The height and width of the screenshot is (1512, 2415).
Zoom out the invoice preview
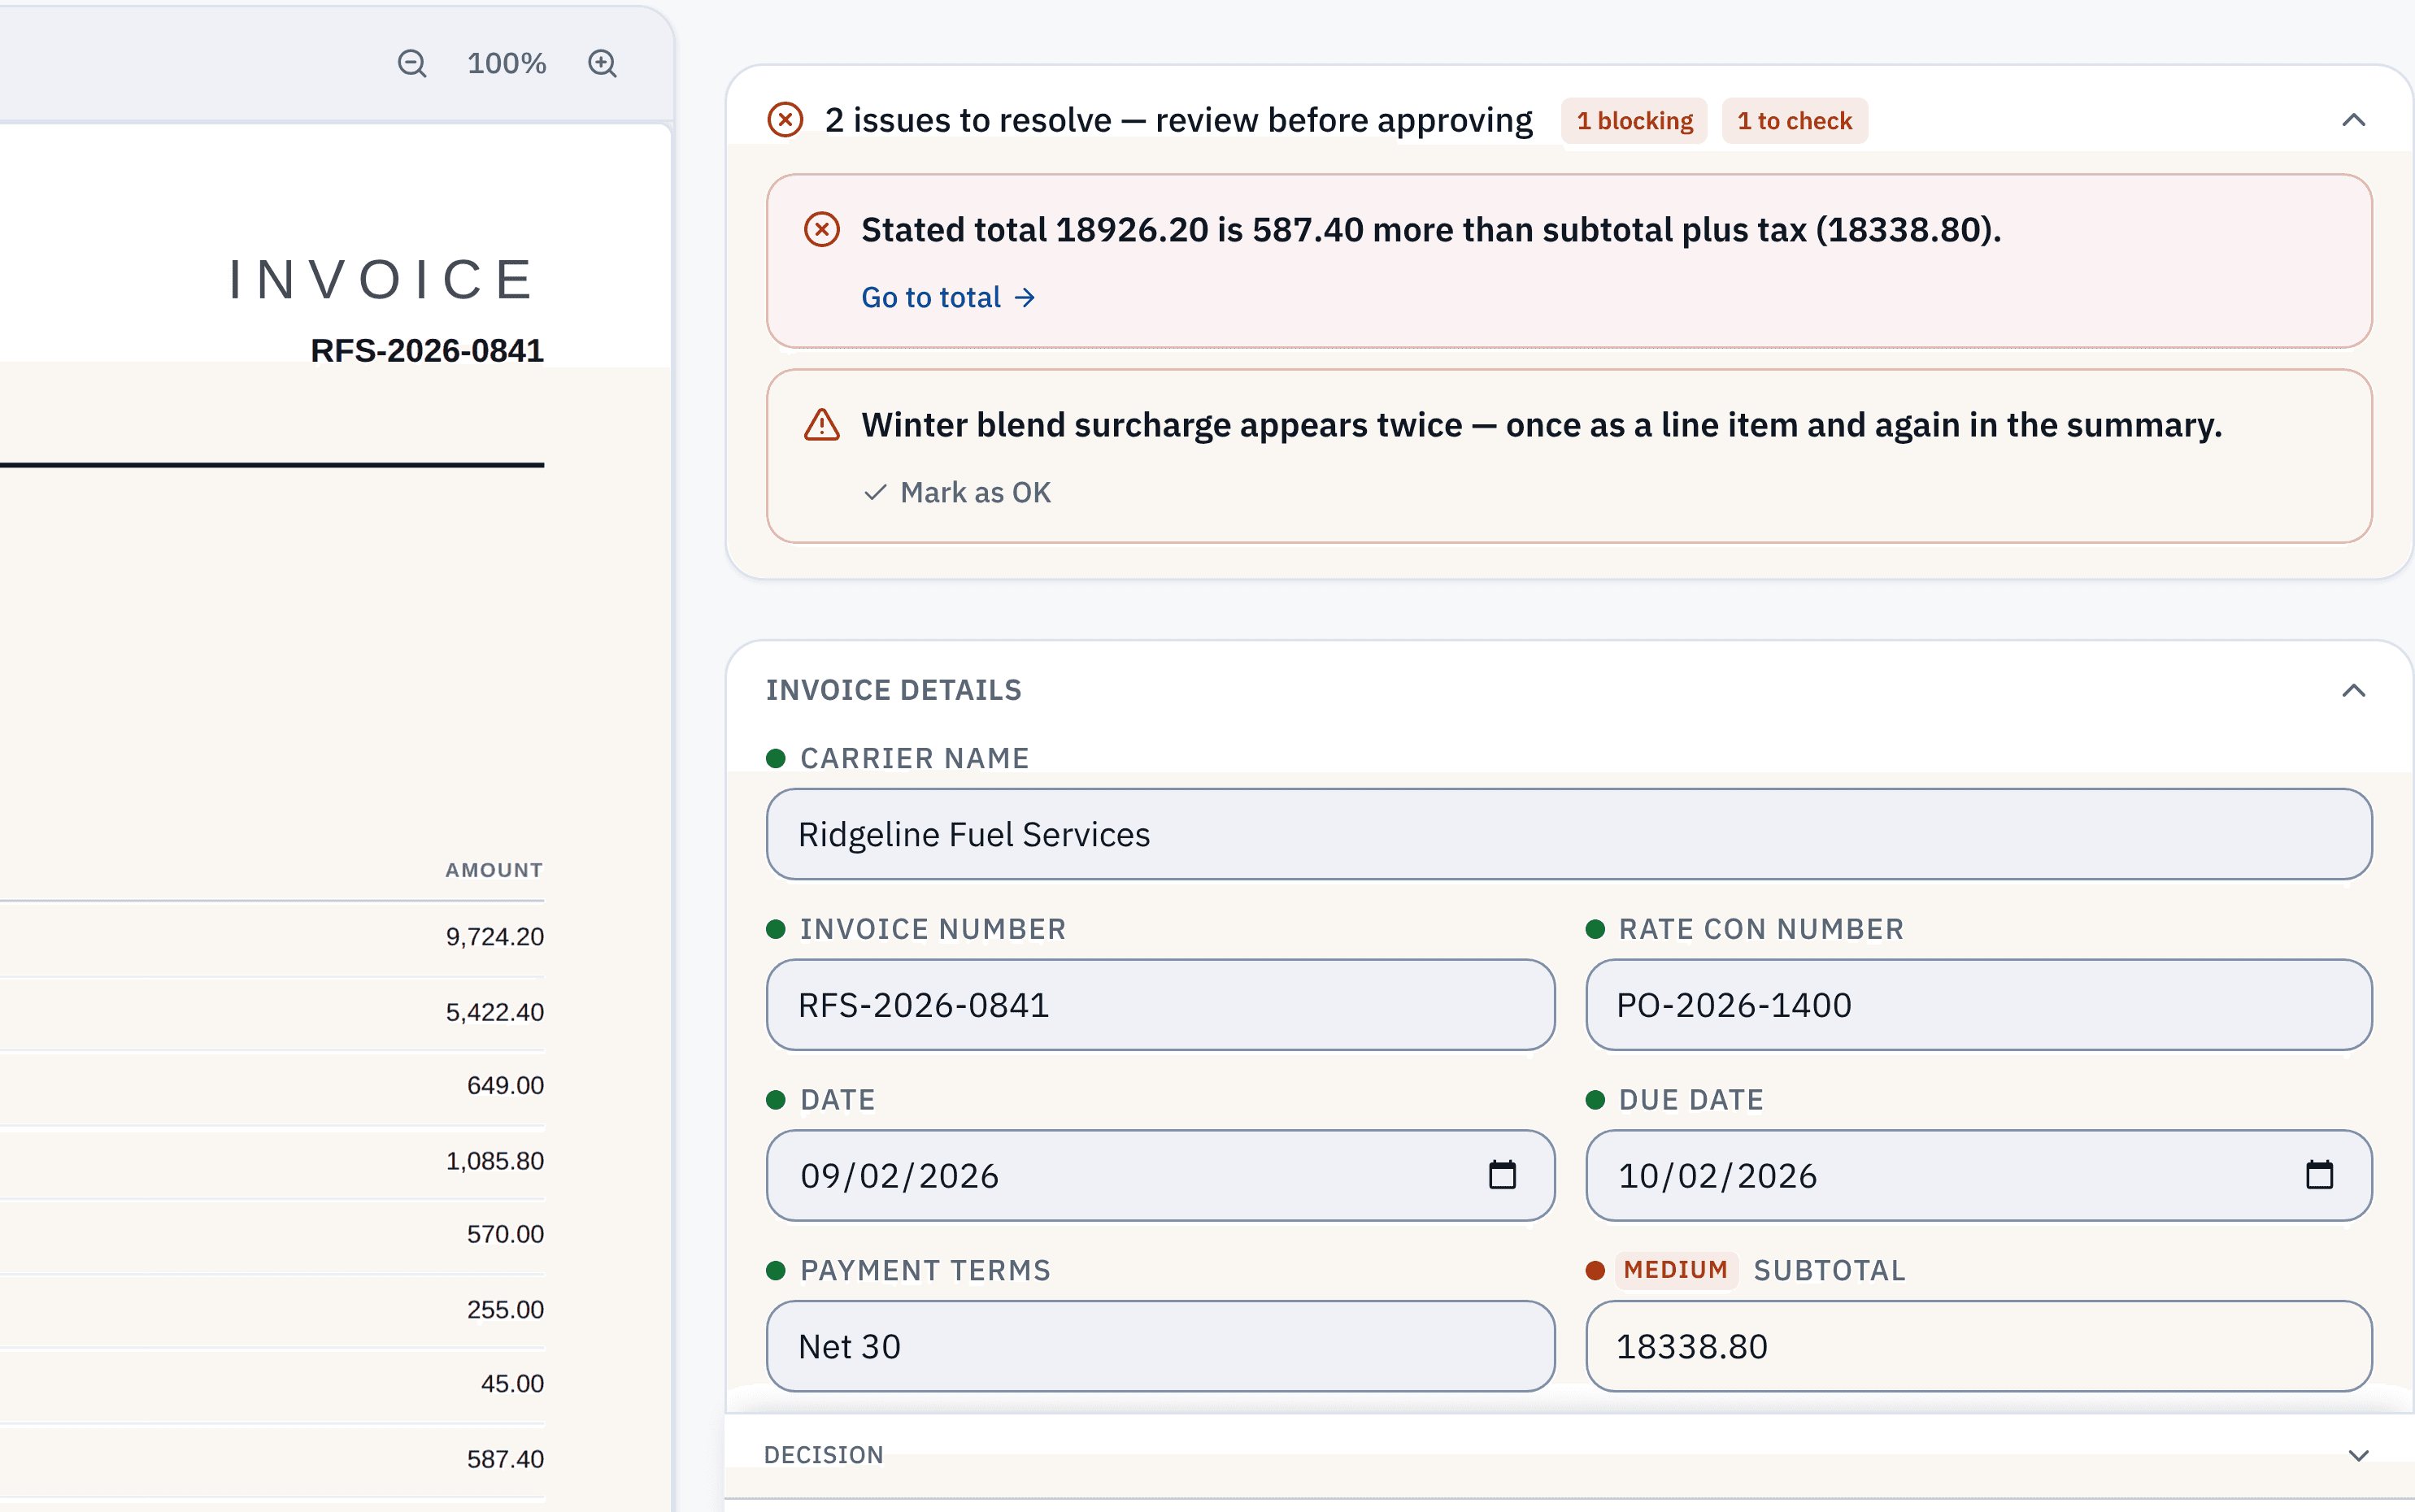click(412, 64)
